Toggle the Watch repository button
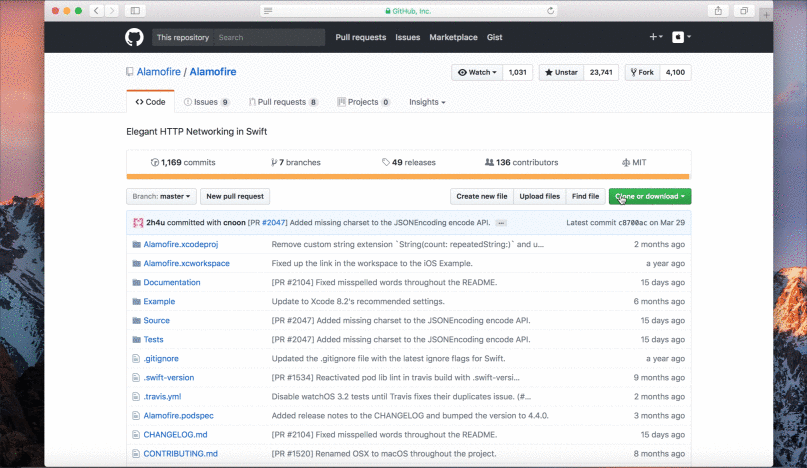The height and width of the screenshot is (468, 807). pyautogui.click(x=477, y=73)
